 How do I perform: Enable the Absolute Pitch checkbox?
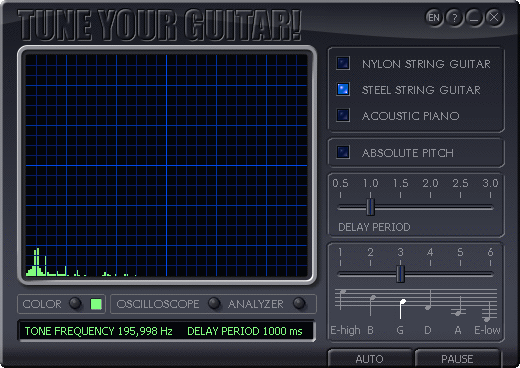pos(343,152)
